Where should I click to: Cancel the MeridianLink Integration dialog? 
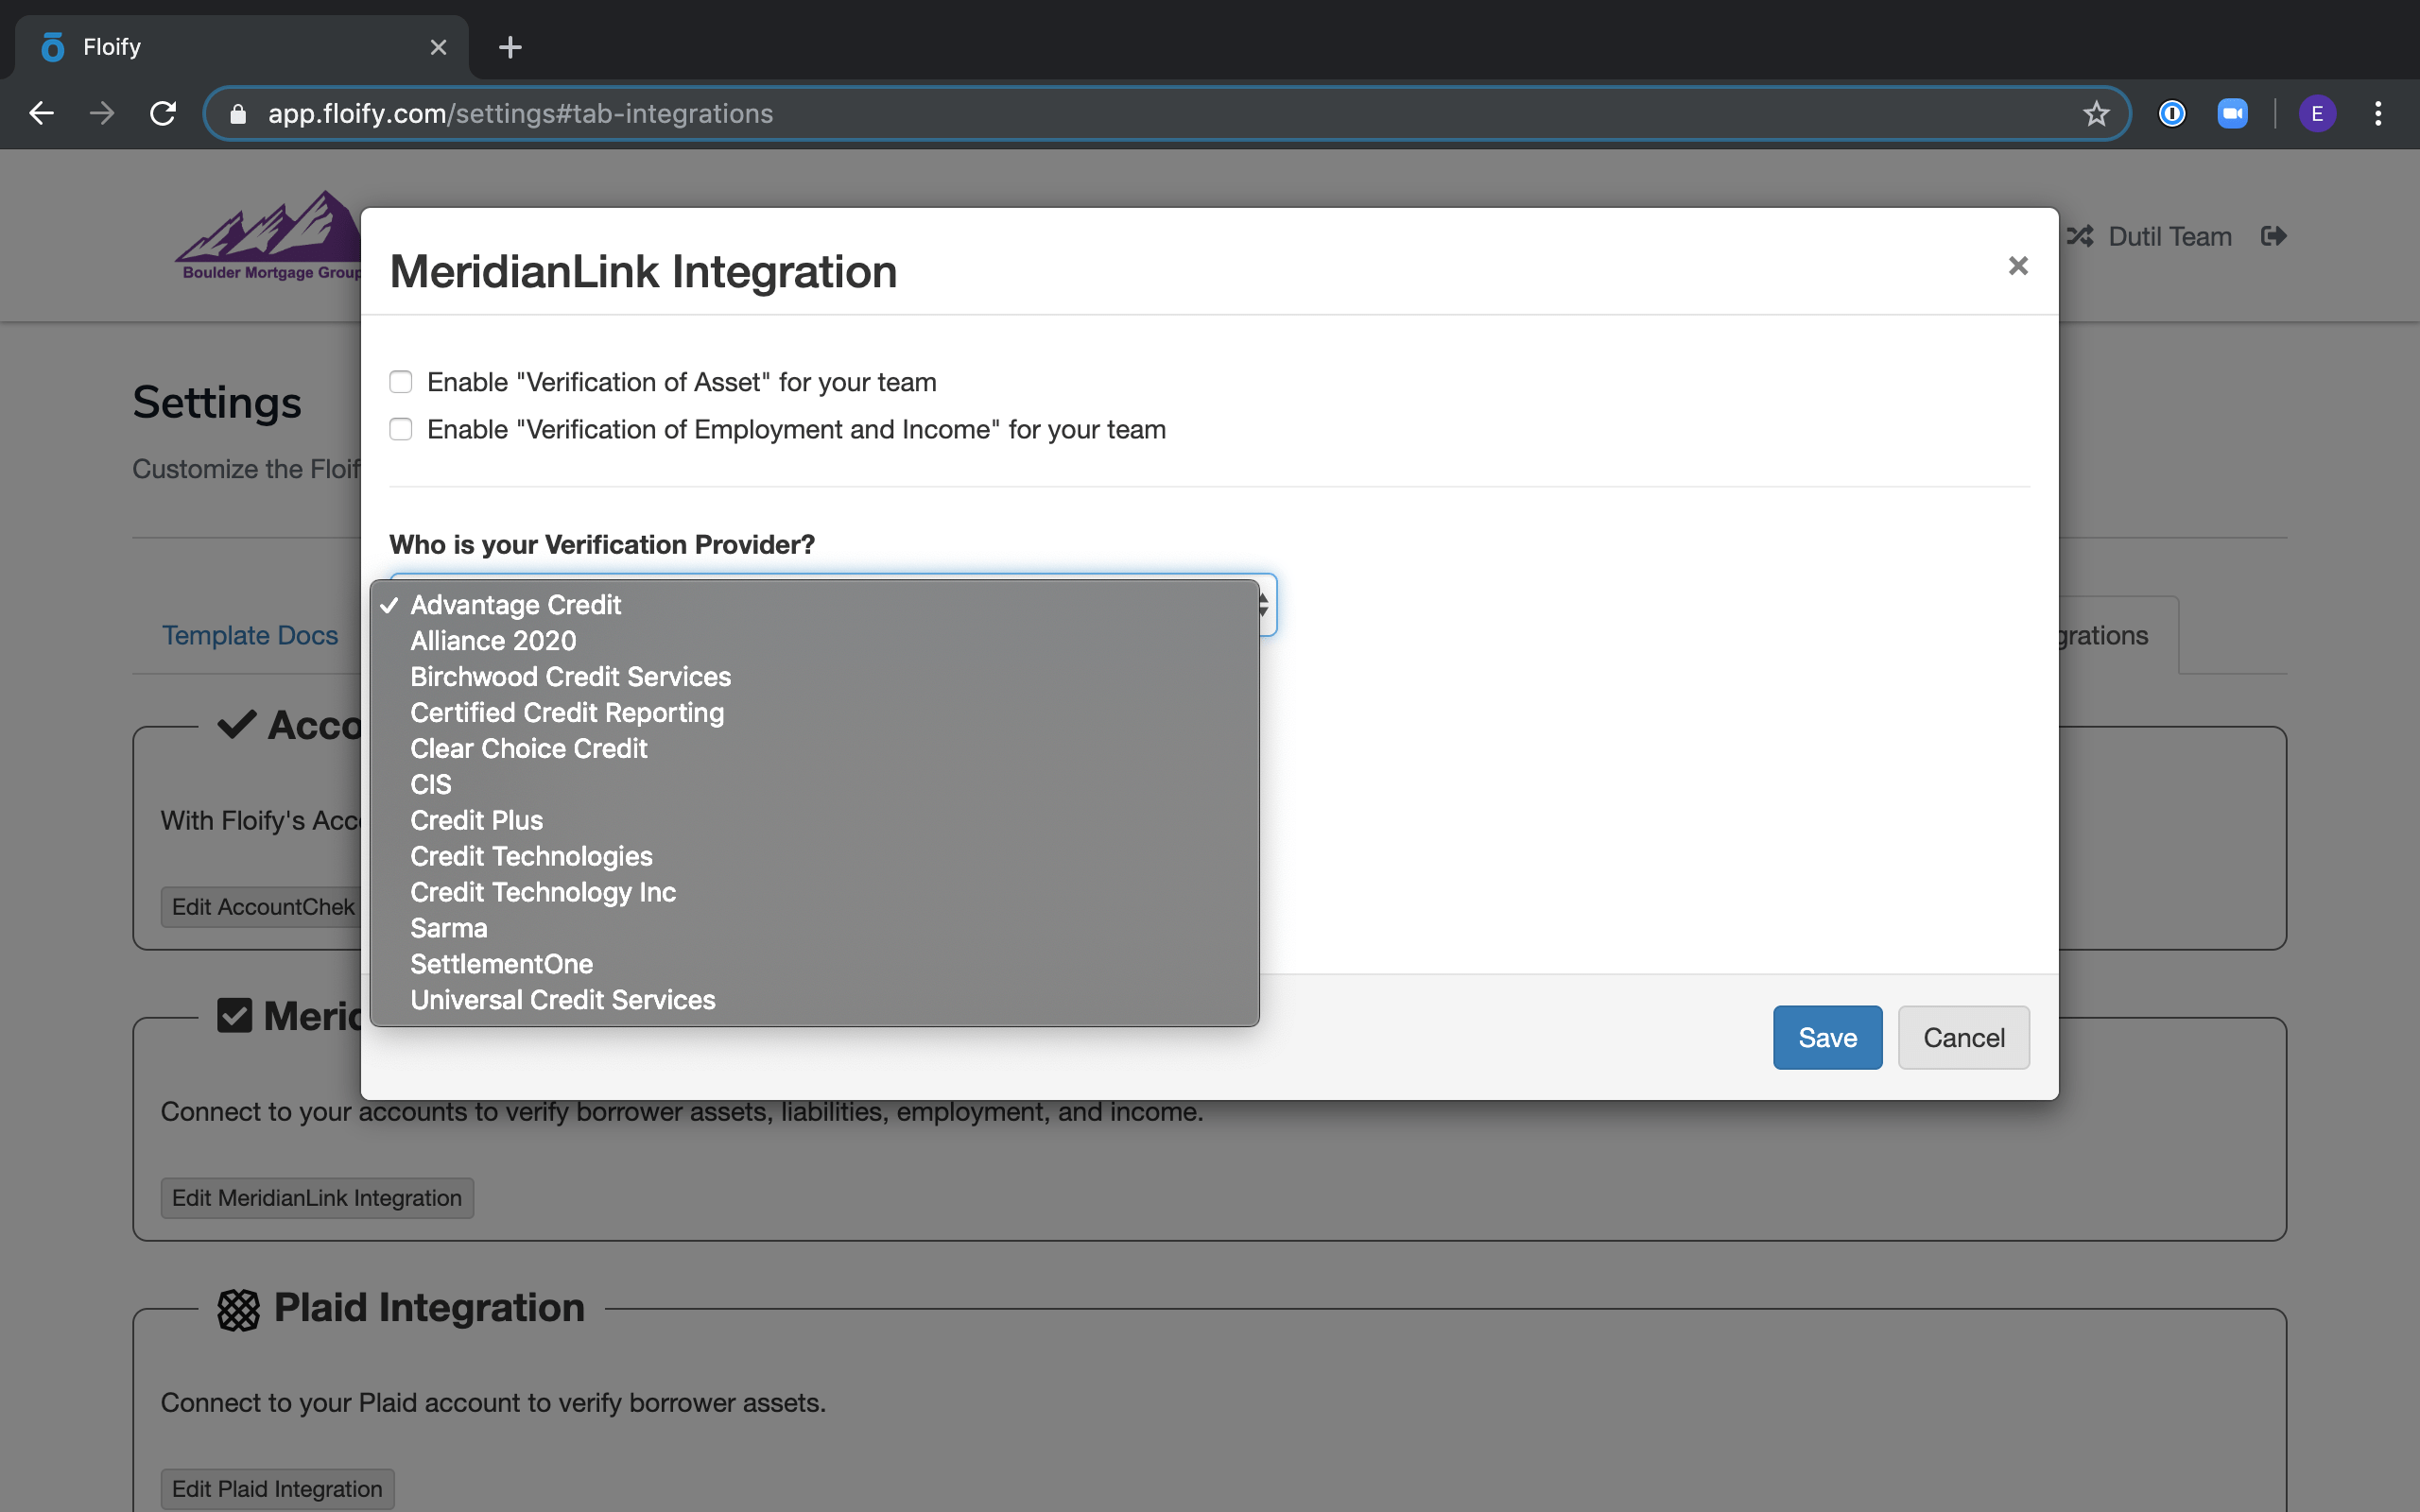tap(1963, 1037)
